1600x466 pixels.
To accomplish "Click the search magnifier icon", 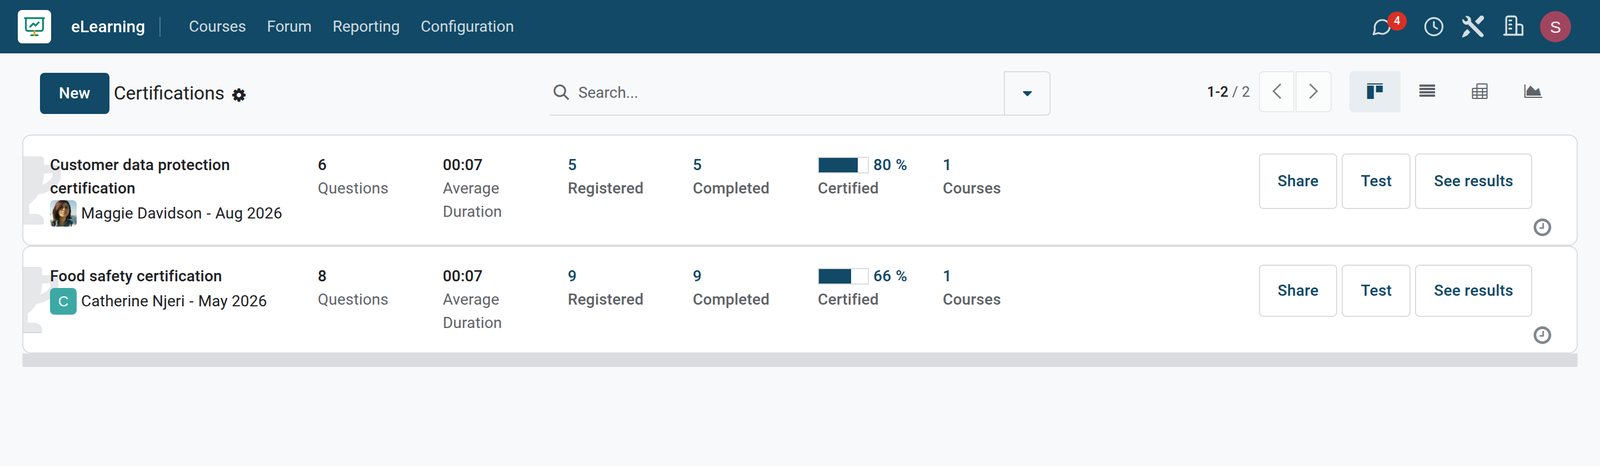I will [x=561, y=92].
